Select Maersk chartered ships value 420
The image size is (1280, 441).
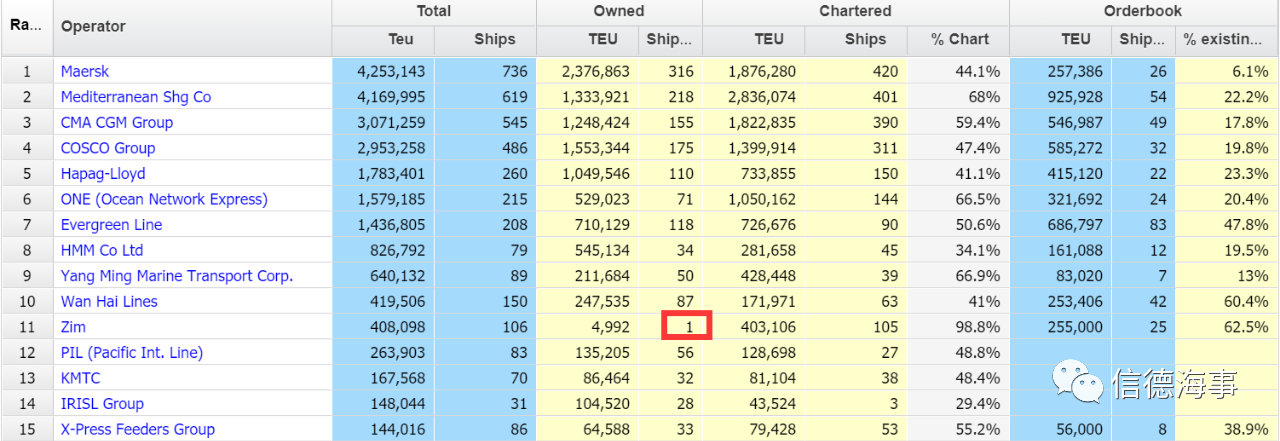[884, 71]
